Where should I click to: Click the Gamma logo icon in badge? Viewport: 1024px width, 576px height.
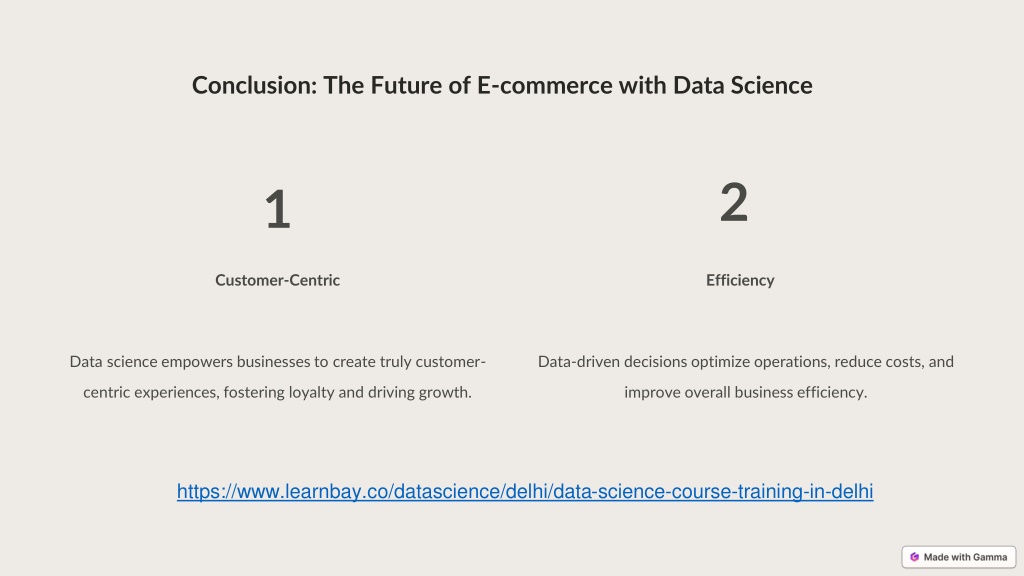pyautogui.click(x=914, y=557)
